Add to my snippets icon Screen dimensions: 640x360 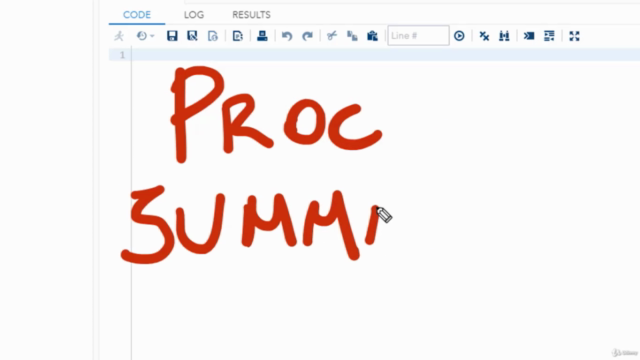coord(238,36)
